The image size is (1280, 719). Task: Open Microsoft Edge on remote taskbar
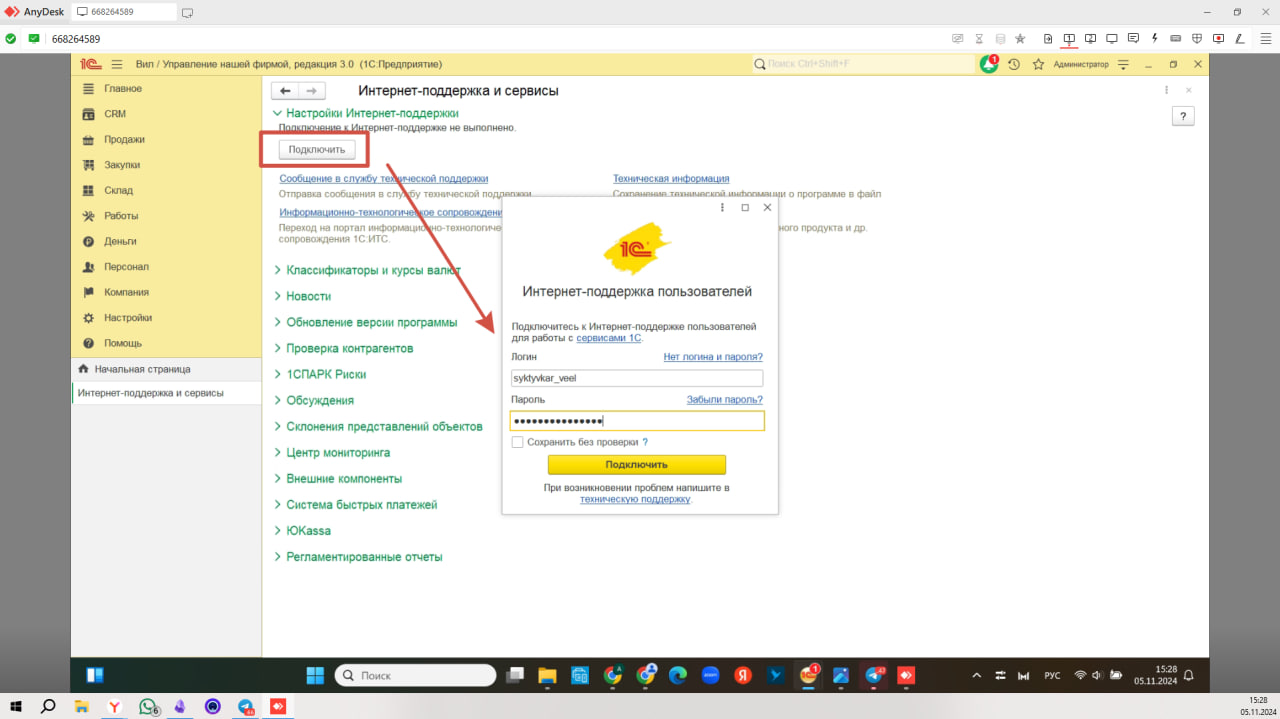(678, 675)
